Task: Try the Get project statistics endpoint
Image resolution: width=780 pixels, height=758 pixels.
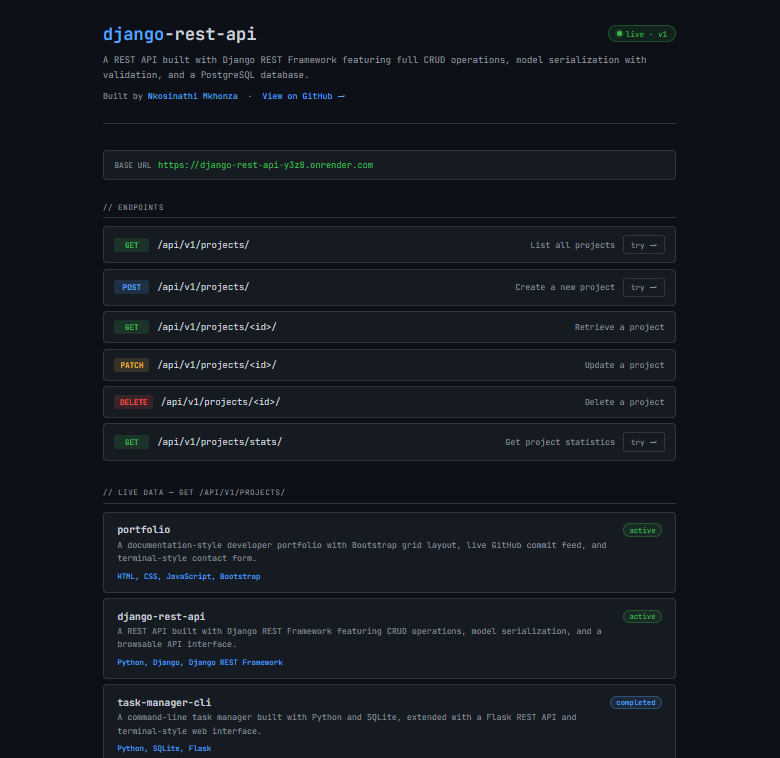Action: tap(644, 442)
